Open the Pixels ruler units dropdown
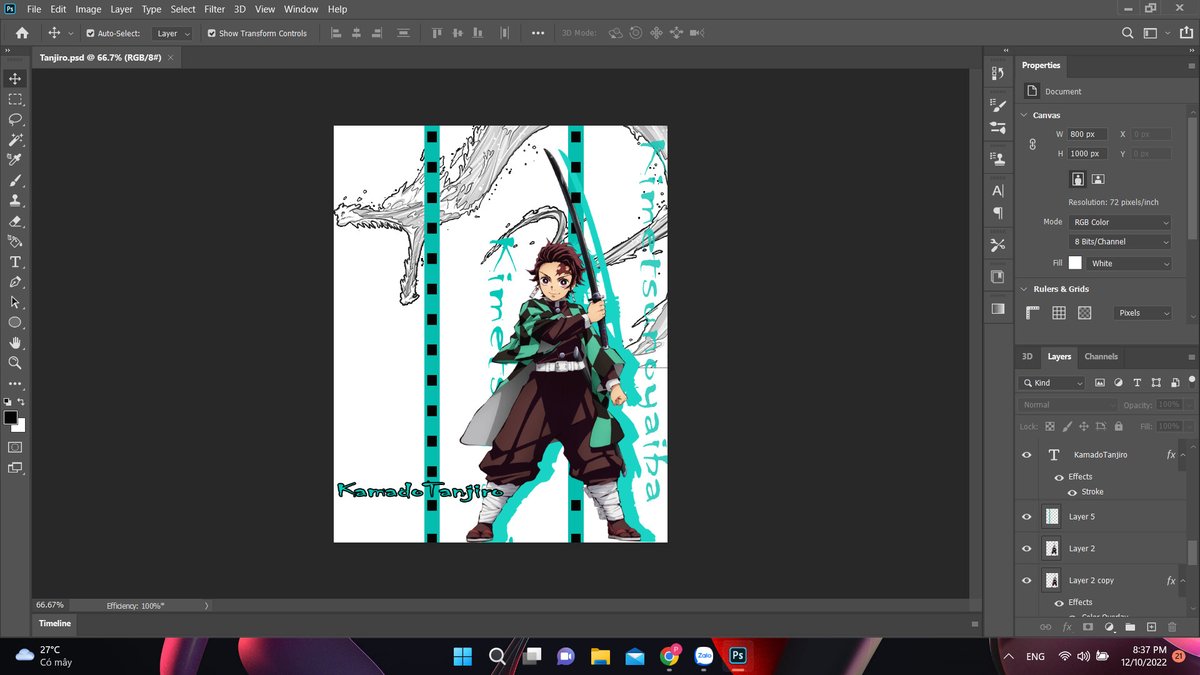This screenshot has height=675, width=1200. 1143,313
